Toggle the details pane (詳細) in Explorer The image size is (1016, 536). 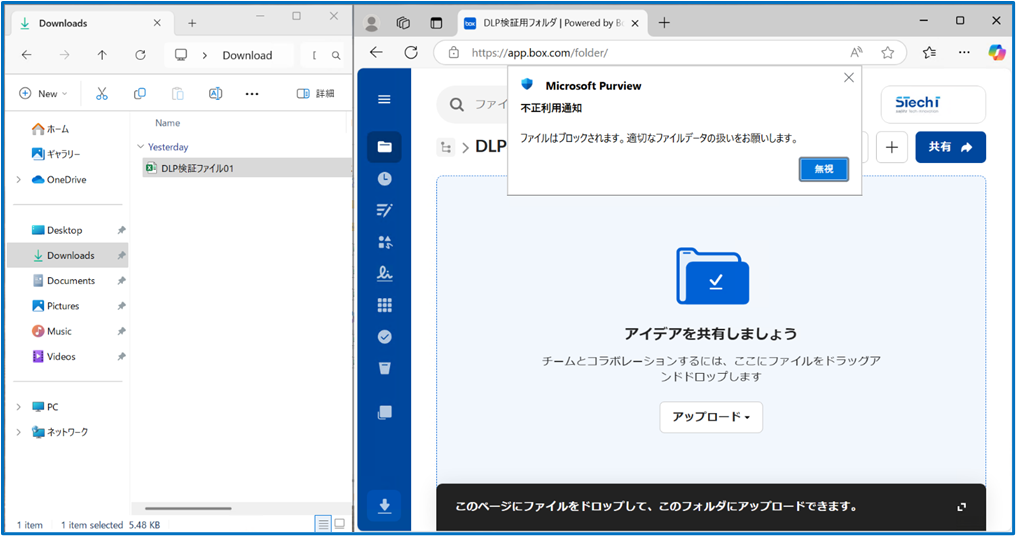click(x=316, y=93)
